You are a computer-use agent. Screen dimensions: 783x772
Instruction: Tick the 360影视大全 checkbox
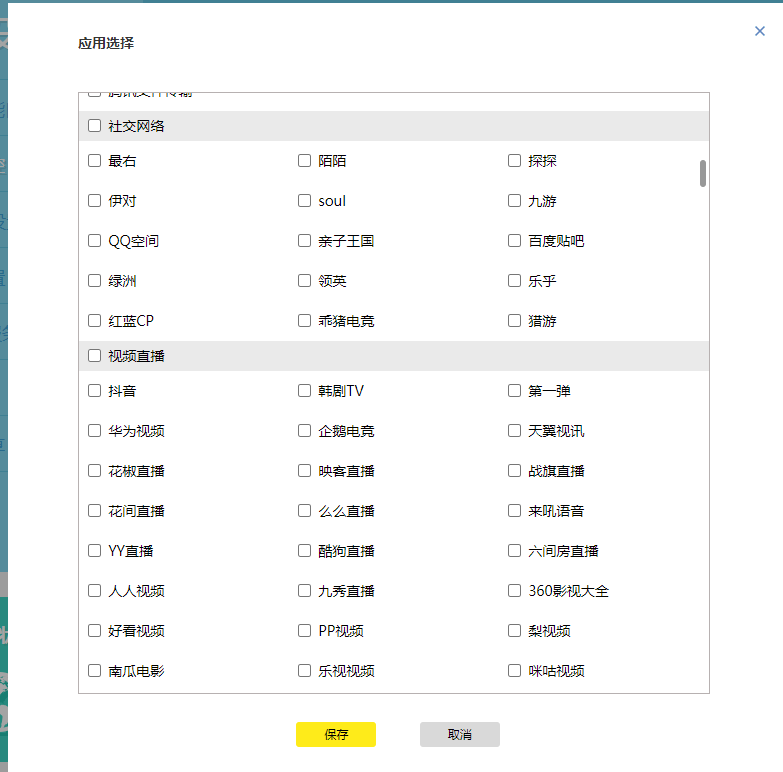[x=514, y=590]
